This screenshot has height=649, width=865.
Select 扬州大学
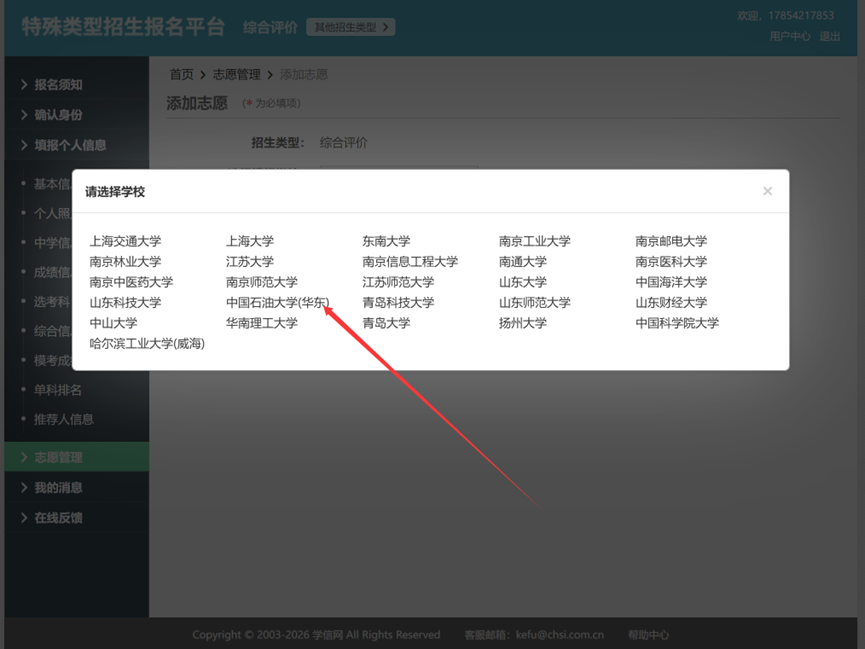(522, 323)
